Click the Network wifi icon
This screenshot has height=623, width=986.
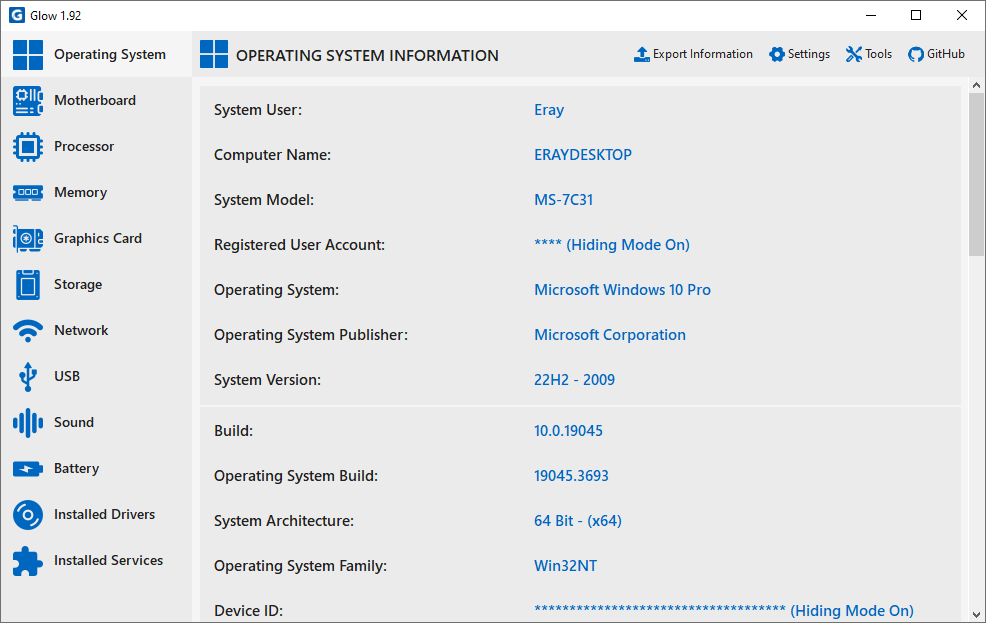tap(28, 331)
